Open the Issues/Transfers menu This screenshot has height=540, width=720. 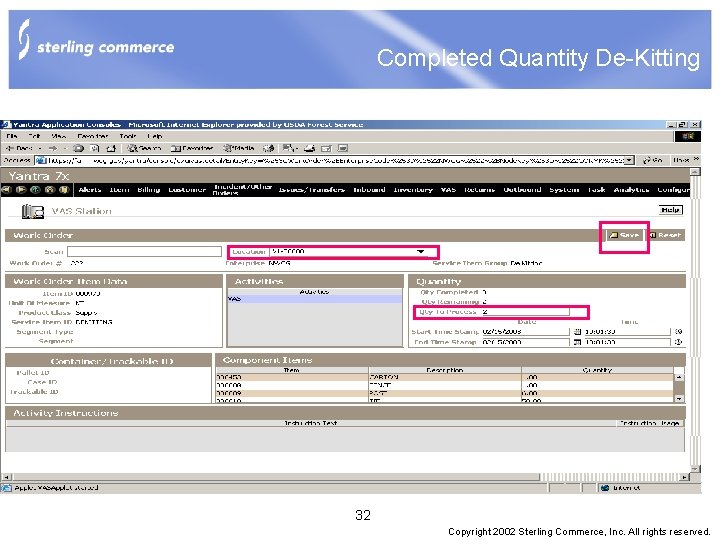coord(312,190)
